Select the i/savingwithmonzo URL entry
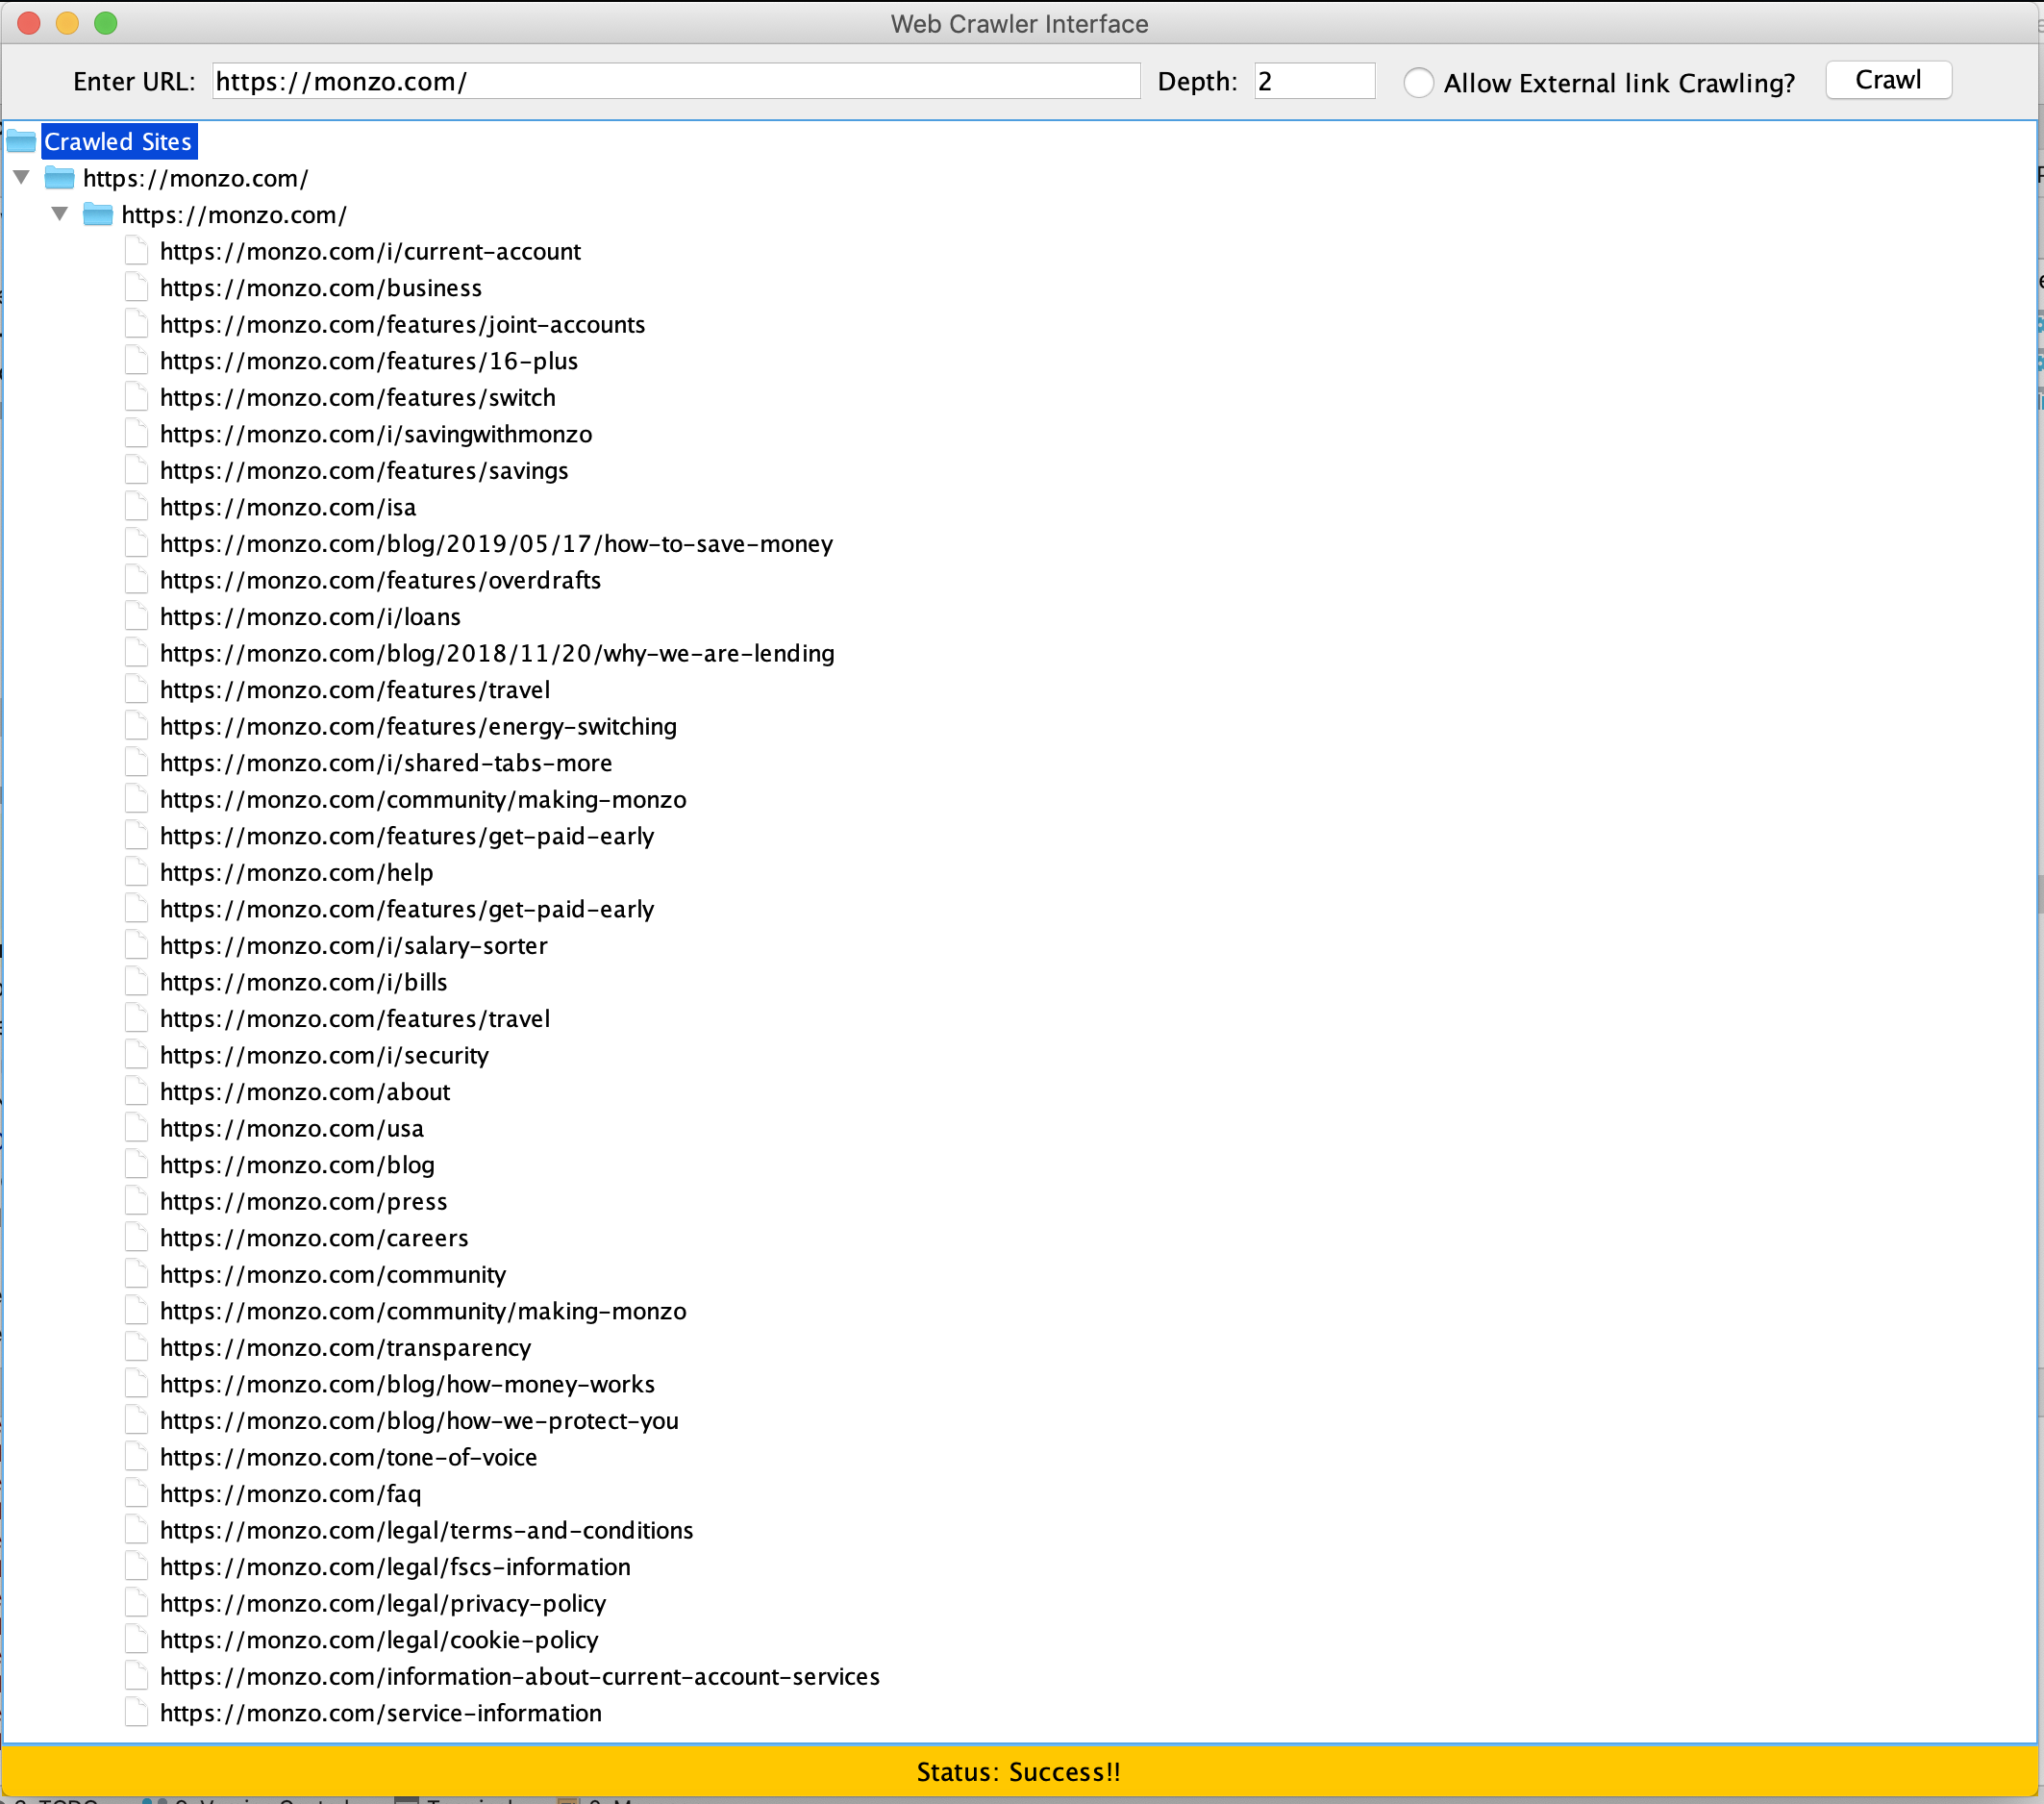 click(x=376, y=434)
